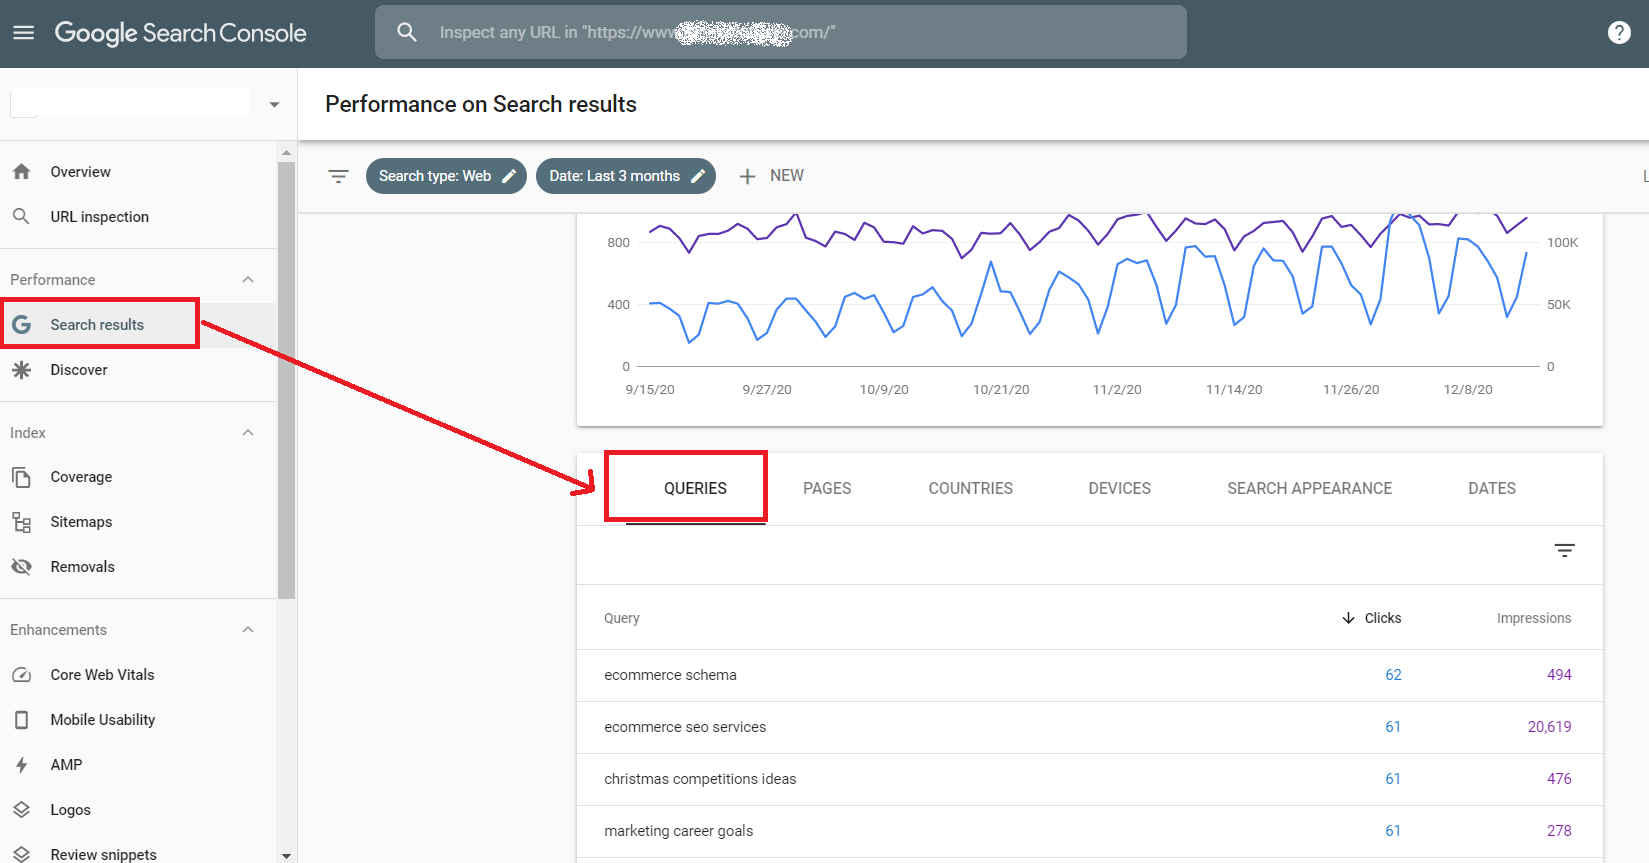1649x863 pixels.
Task: Click the Logos layers icon
Action: click(x=21, y=810)
